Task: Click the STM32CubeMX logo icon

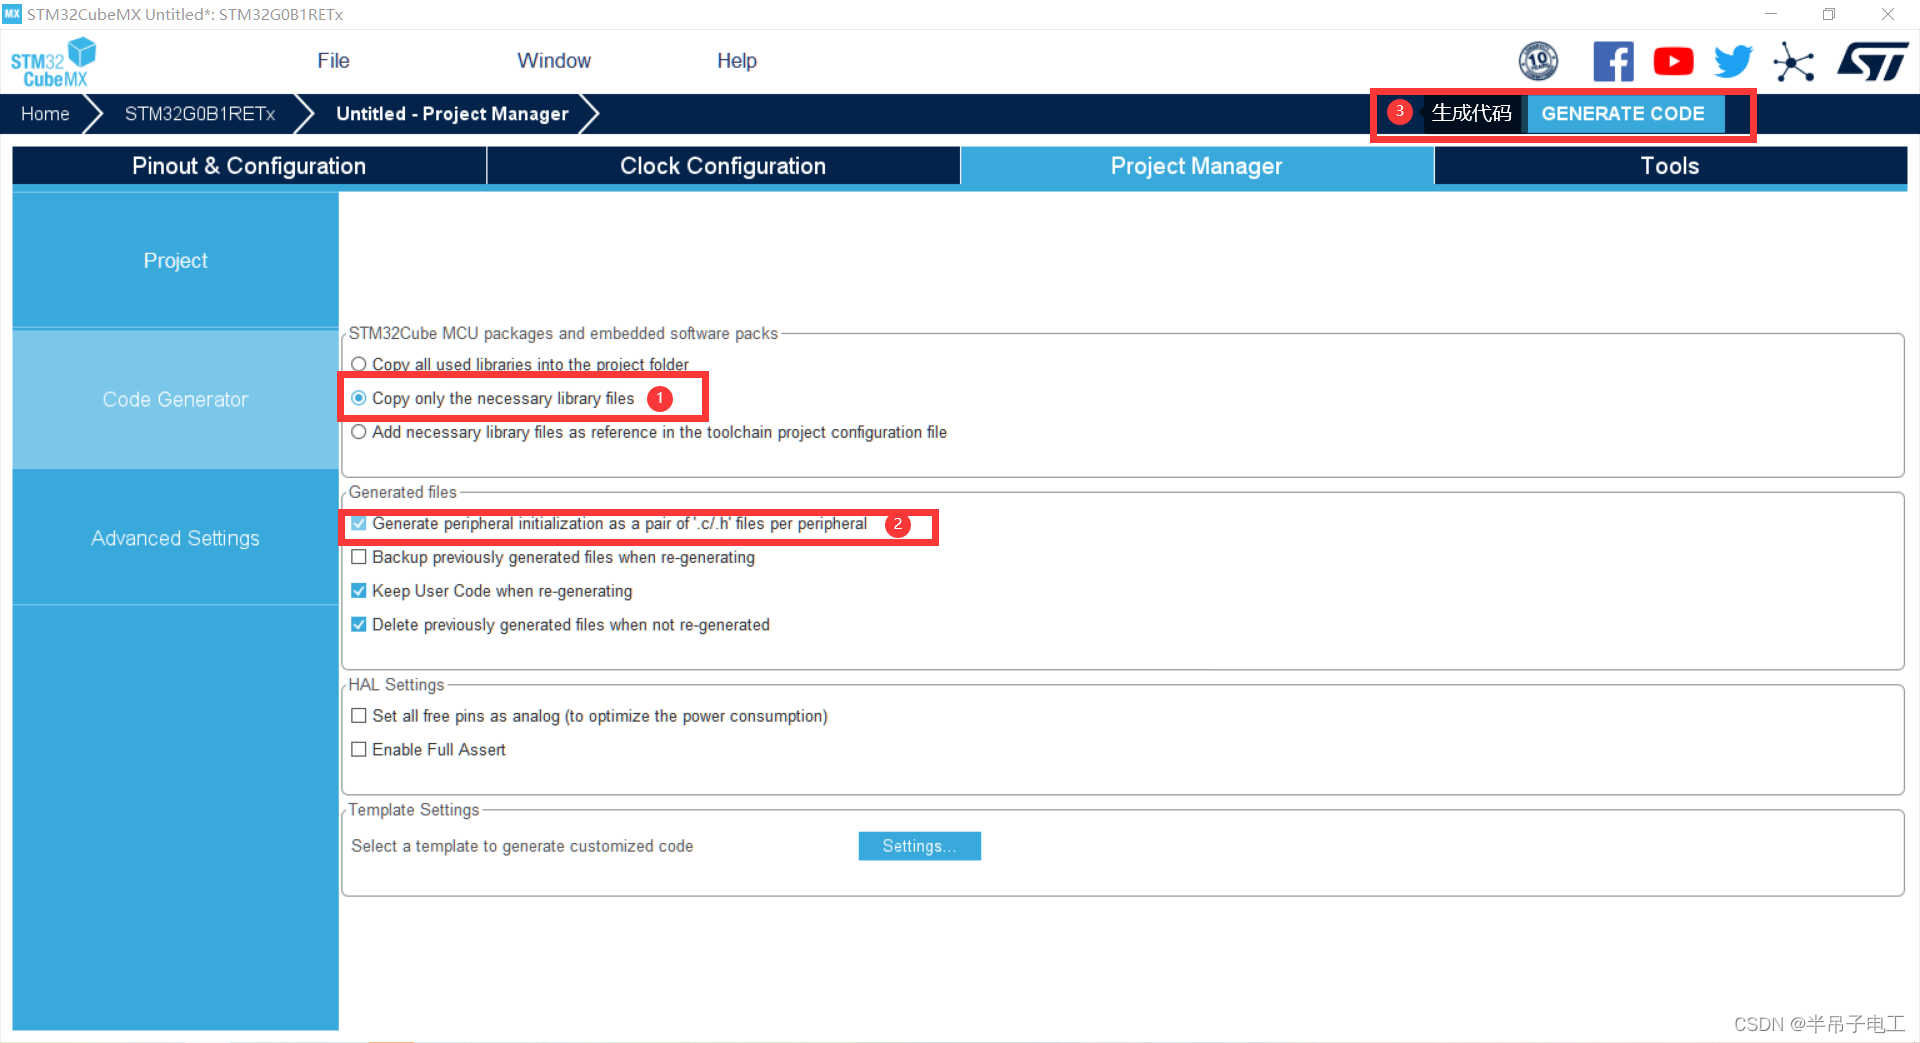Action: 53,62
